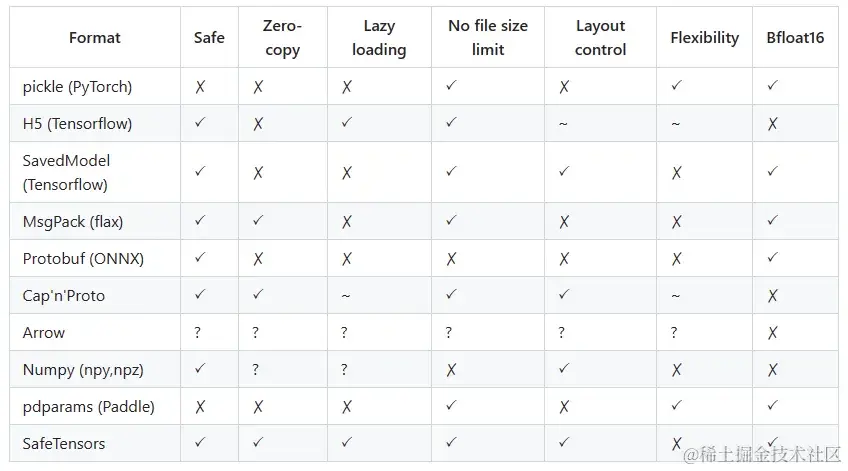Click the Protobuf (ONNX) row label

pyautogui.click(x=83, y=258)
